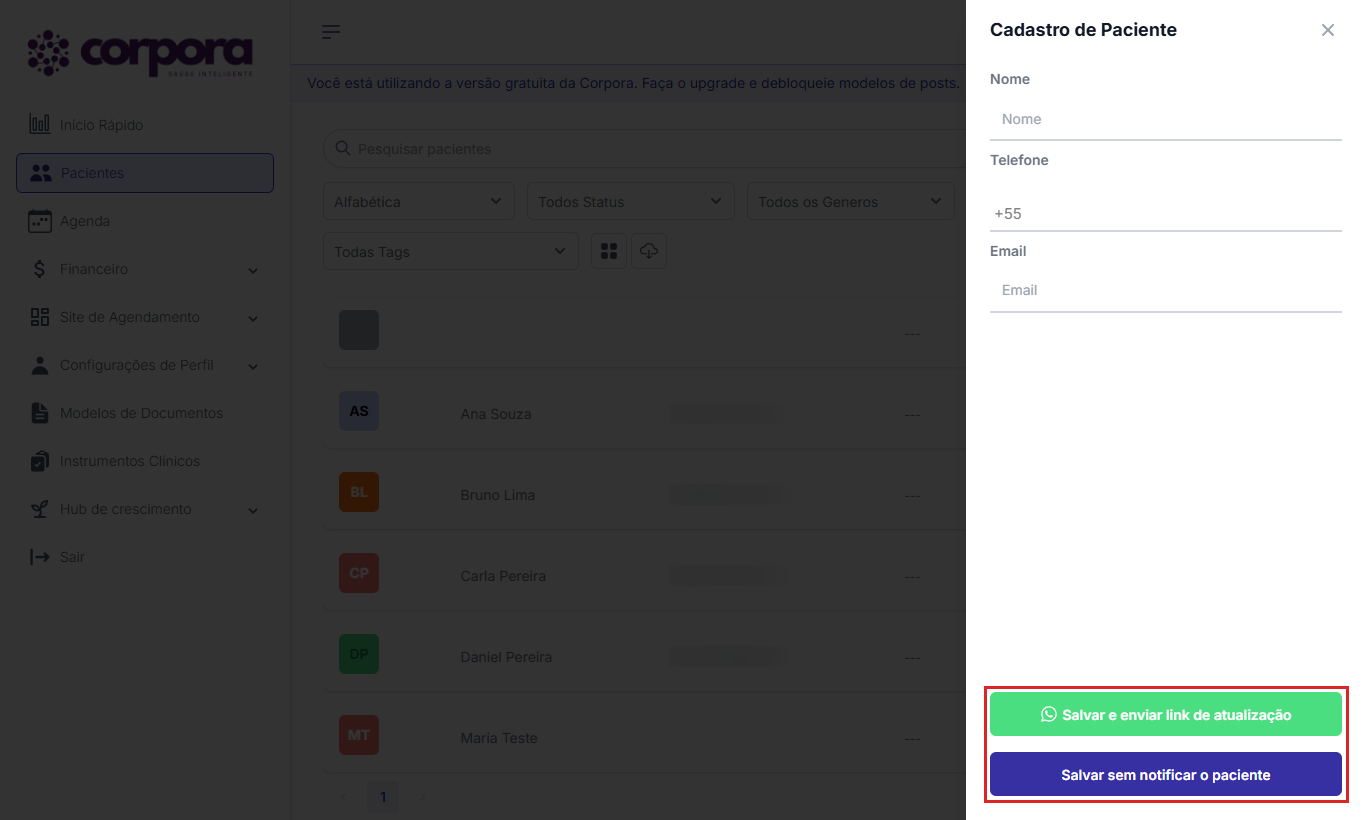Click the Corpora logo
The image size is (1366, 820).
coord(140,54)
